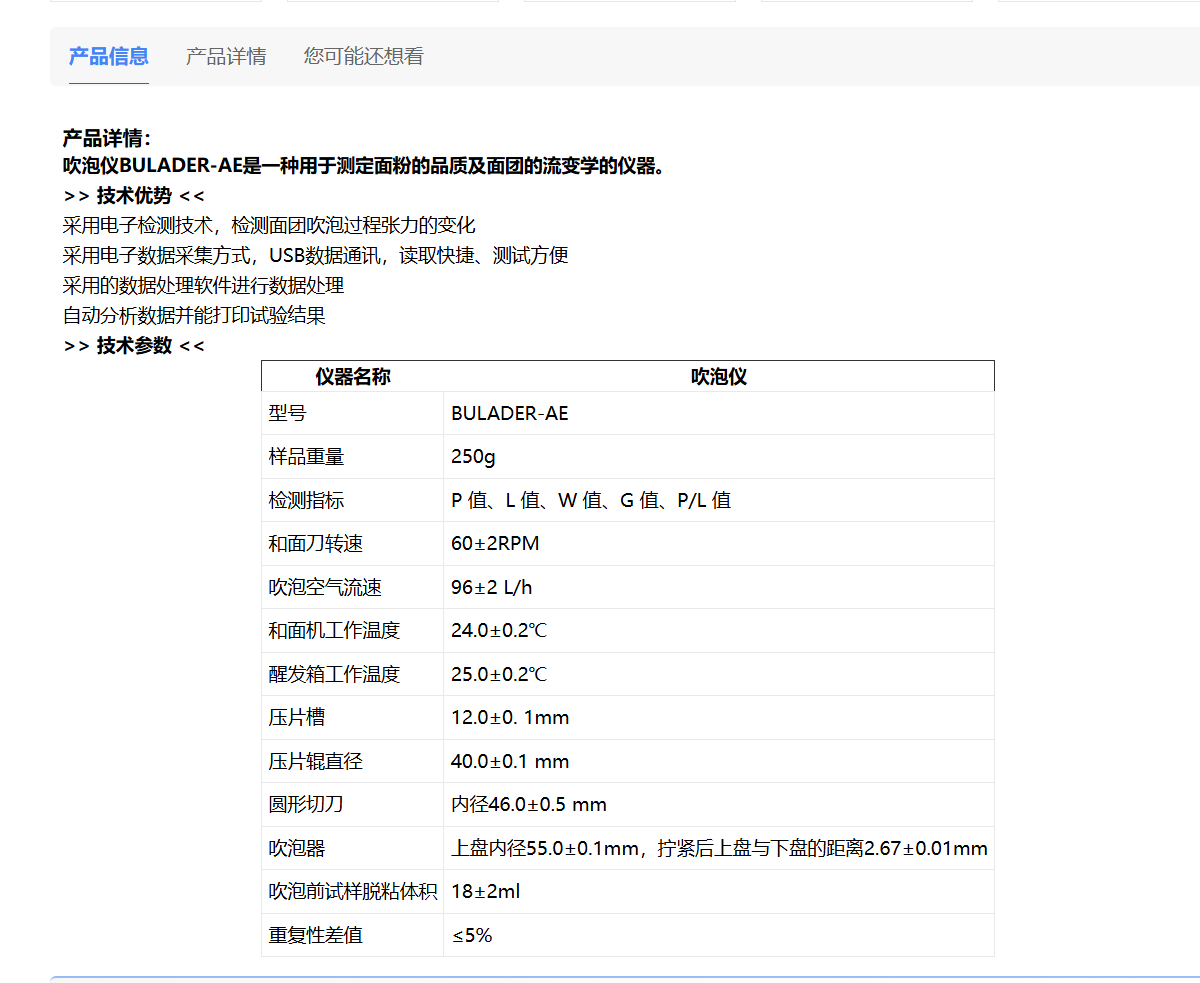
Task: Click the 250g sample weight value
Action: click(473, 457)
